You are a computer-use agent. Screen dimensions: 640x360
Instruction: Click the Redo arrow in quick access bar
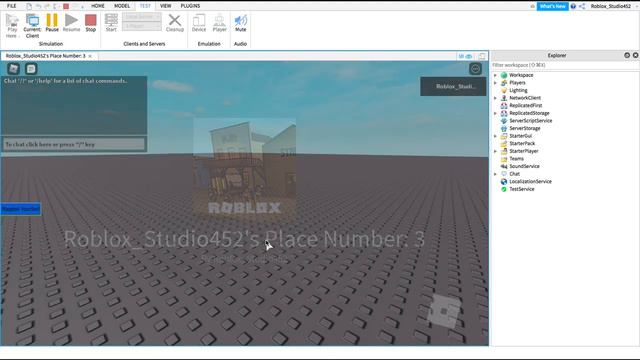click(47, 6)
